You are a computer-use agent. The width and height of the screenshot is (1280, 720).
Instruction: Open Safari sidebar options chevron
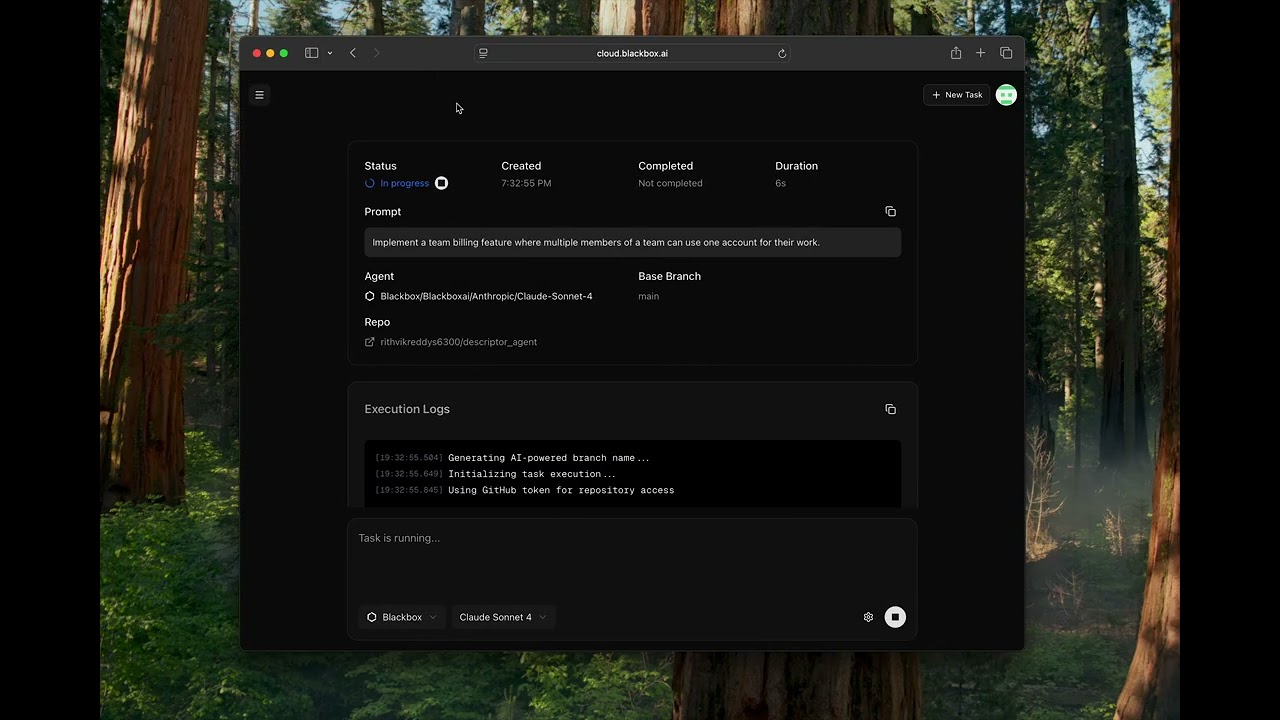(330, 53)
